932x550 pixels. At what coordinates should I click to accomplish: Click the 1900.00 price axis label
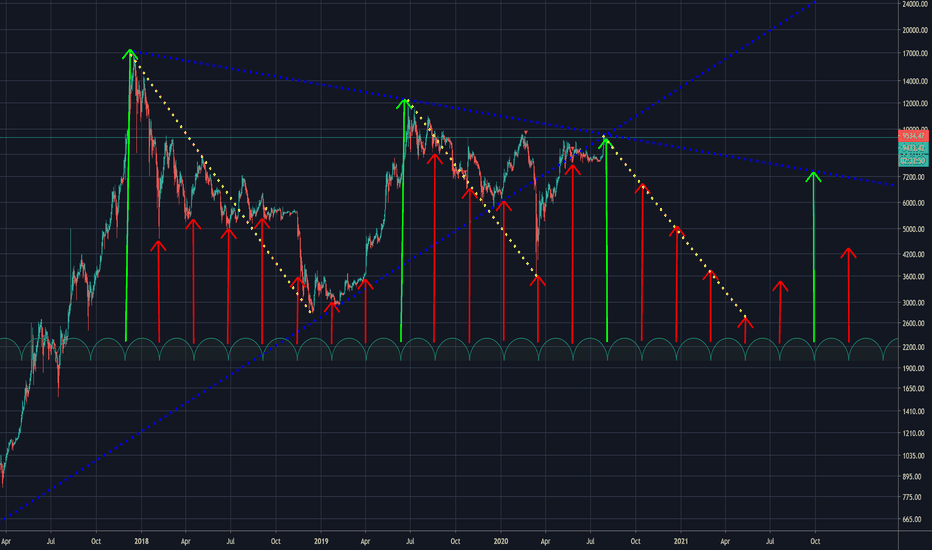point(916,369)
